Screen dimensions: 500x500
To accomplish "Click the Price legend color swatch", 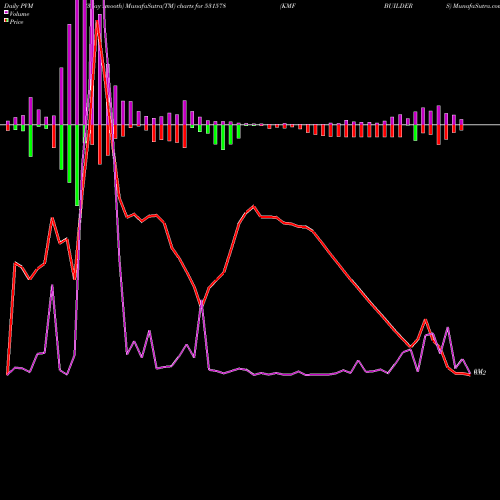I will (x=6, y=21).
